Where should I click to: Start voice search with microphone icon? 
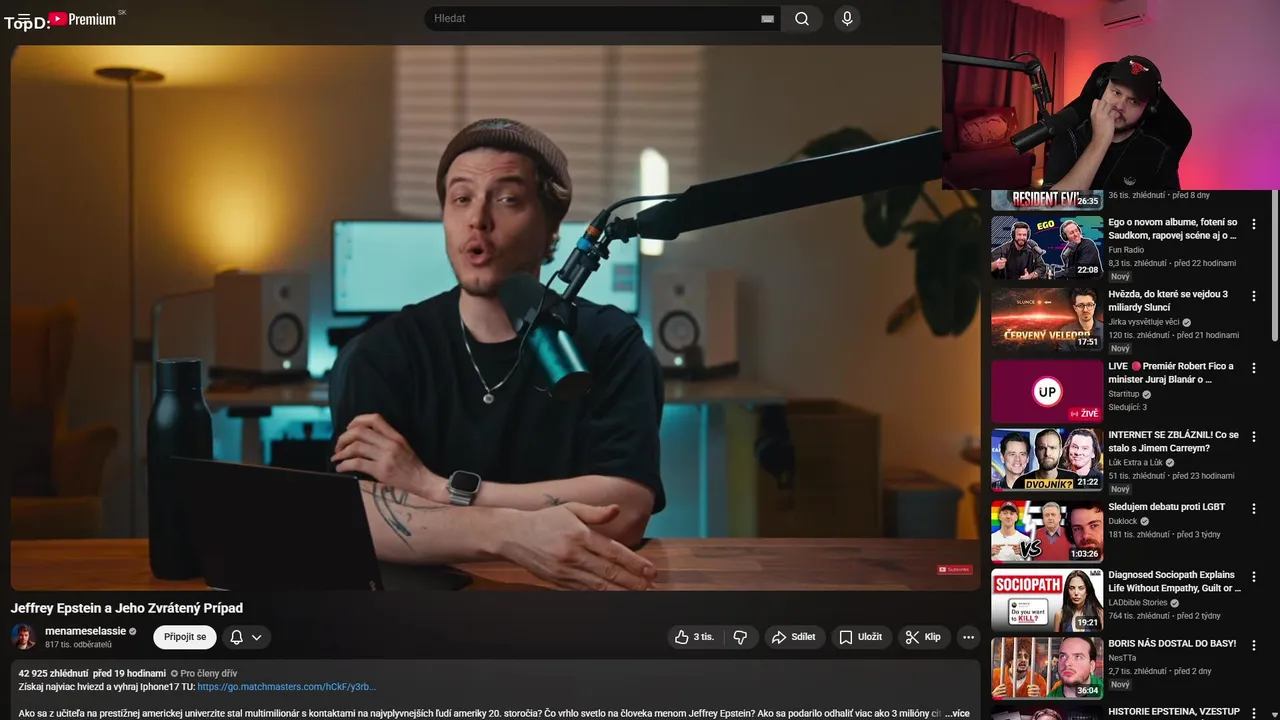point(847,19)
